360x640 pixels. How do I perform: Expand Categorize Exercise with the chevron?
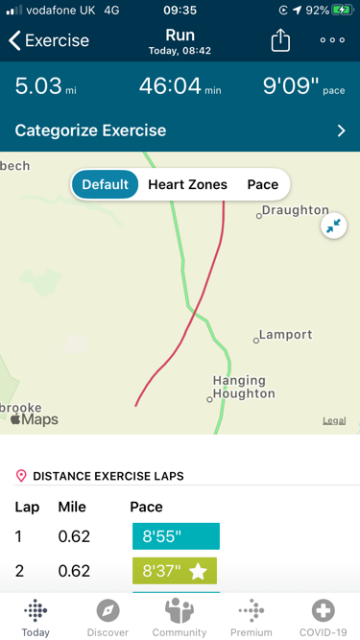point(341,131)
